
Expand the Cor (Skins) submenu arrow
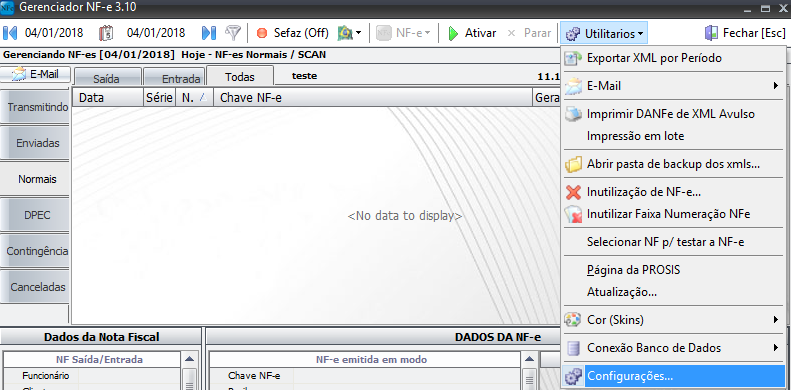pyautogui.click(x=776, y=319)
